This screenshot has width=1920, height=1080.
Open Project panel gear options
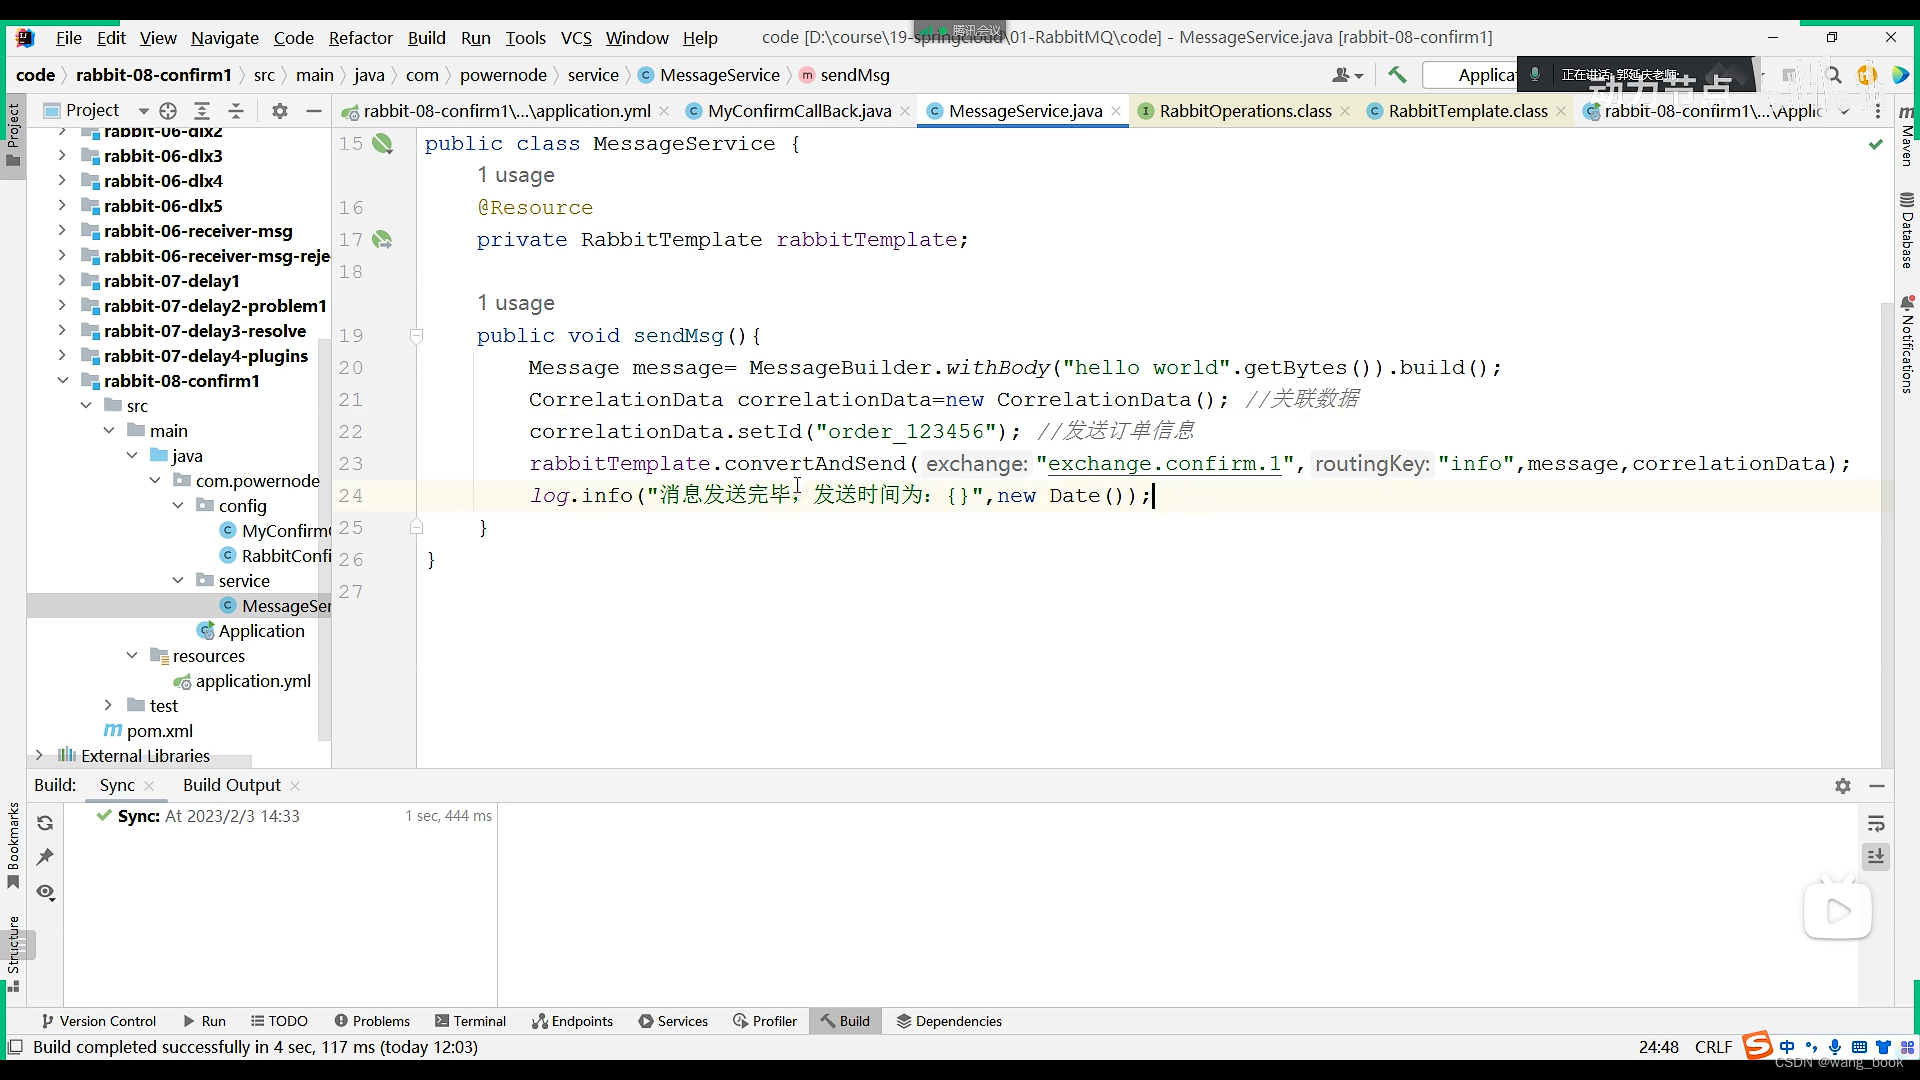tap(280, 111)
